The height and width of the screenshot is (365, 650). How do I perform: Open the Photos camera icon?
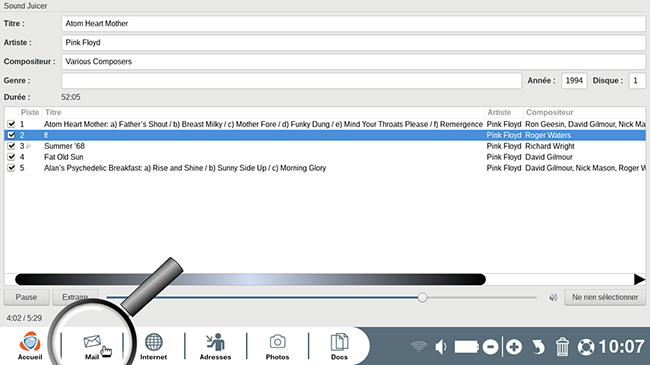point(277,346)
